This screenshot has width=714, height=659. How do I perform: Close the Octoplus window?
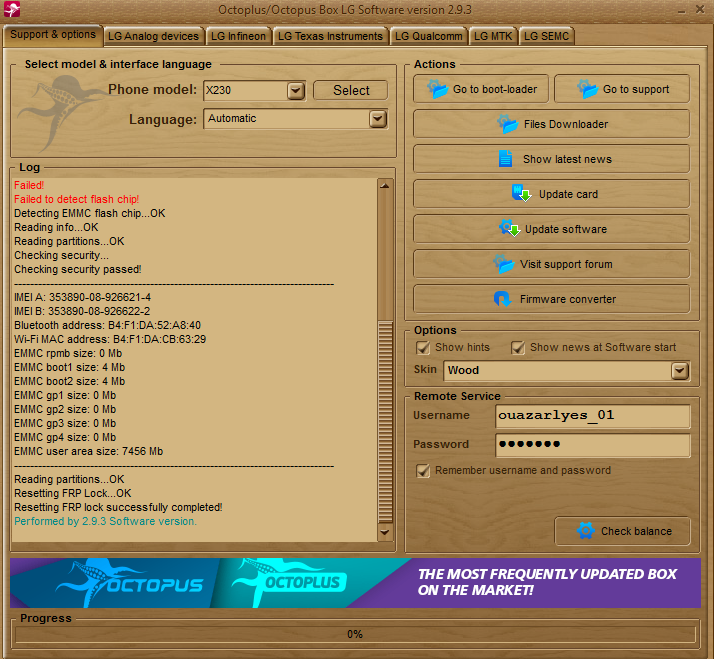[x=700, y=9]
